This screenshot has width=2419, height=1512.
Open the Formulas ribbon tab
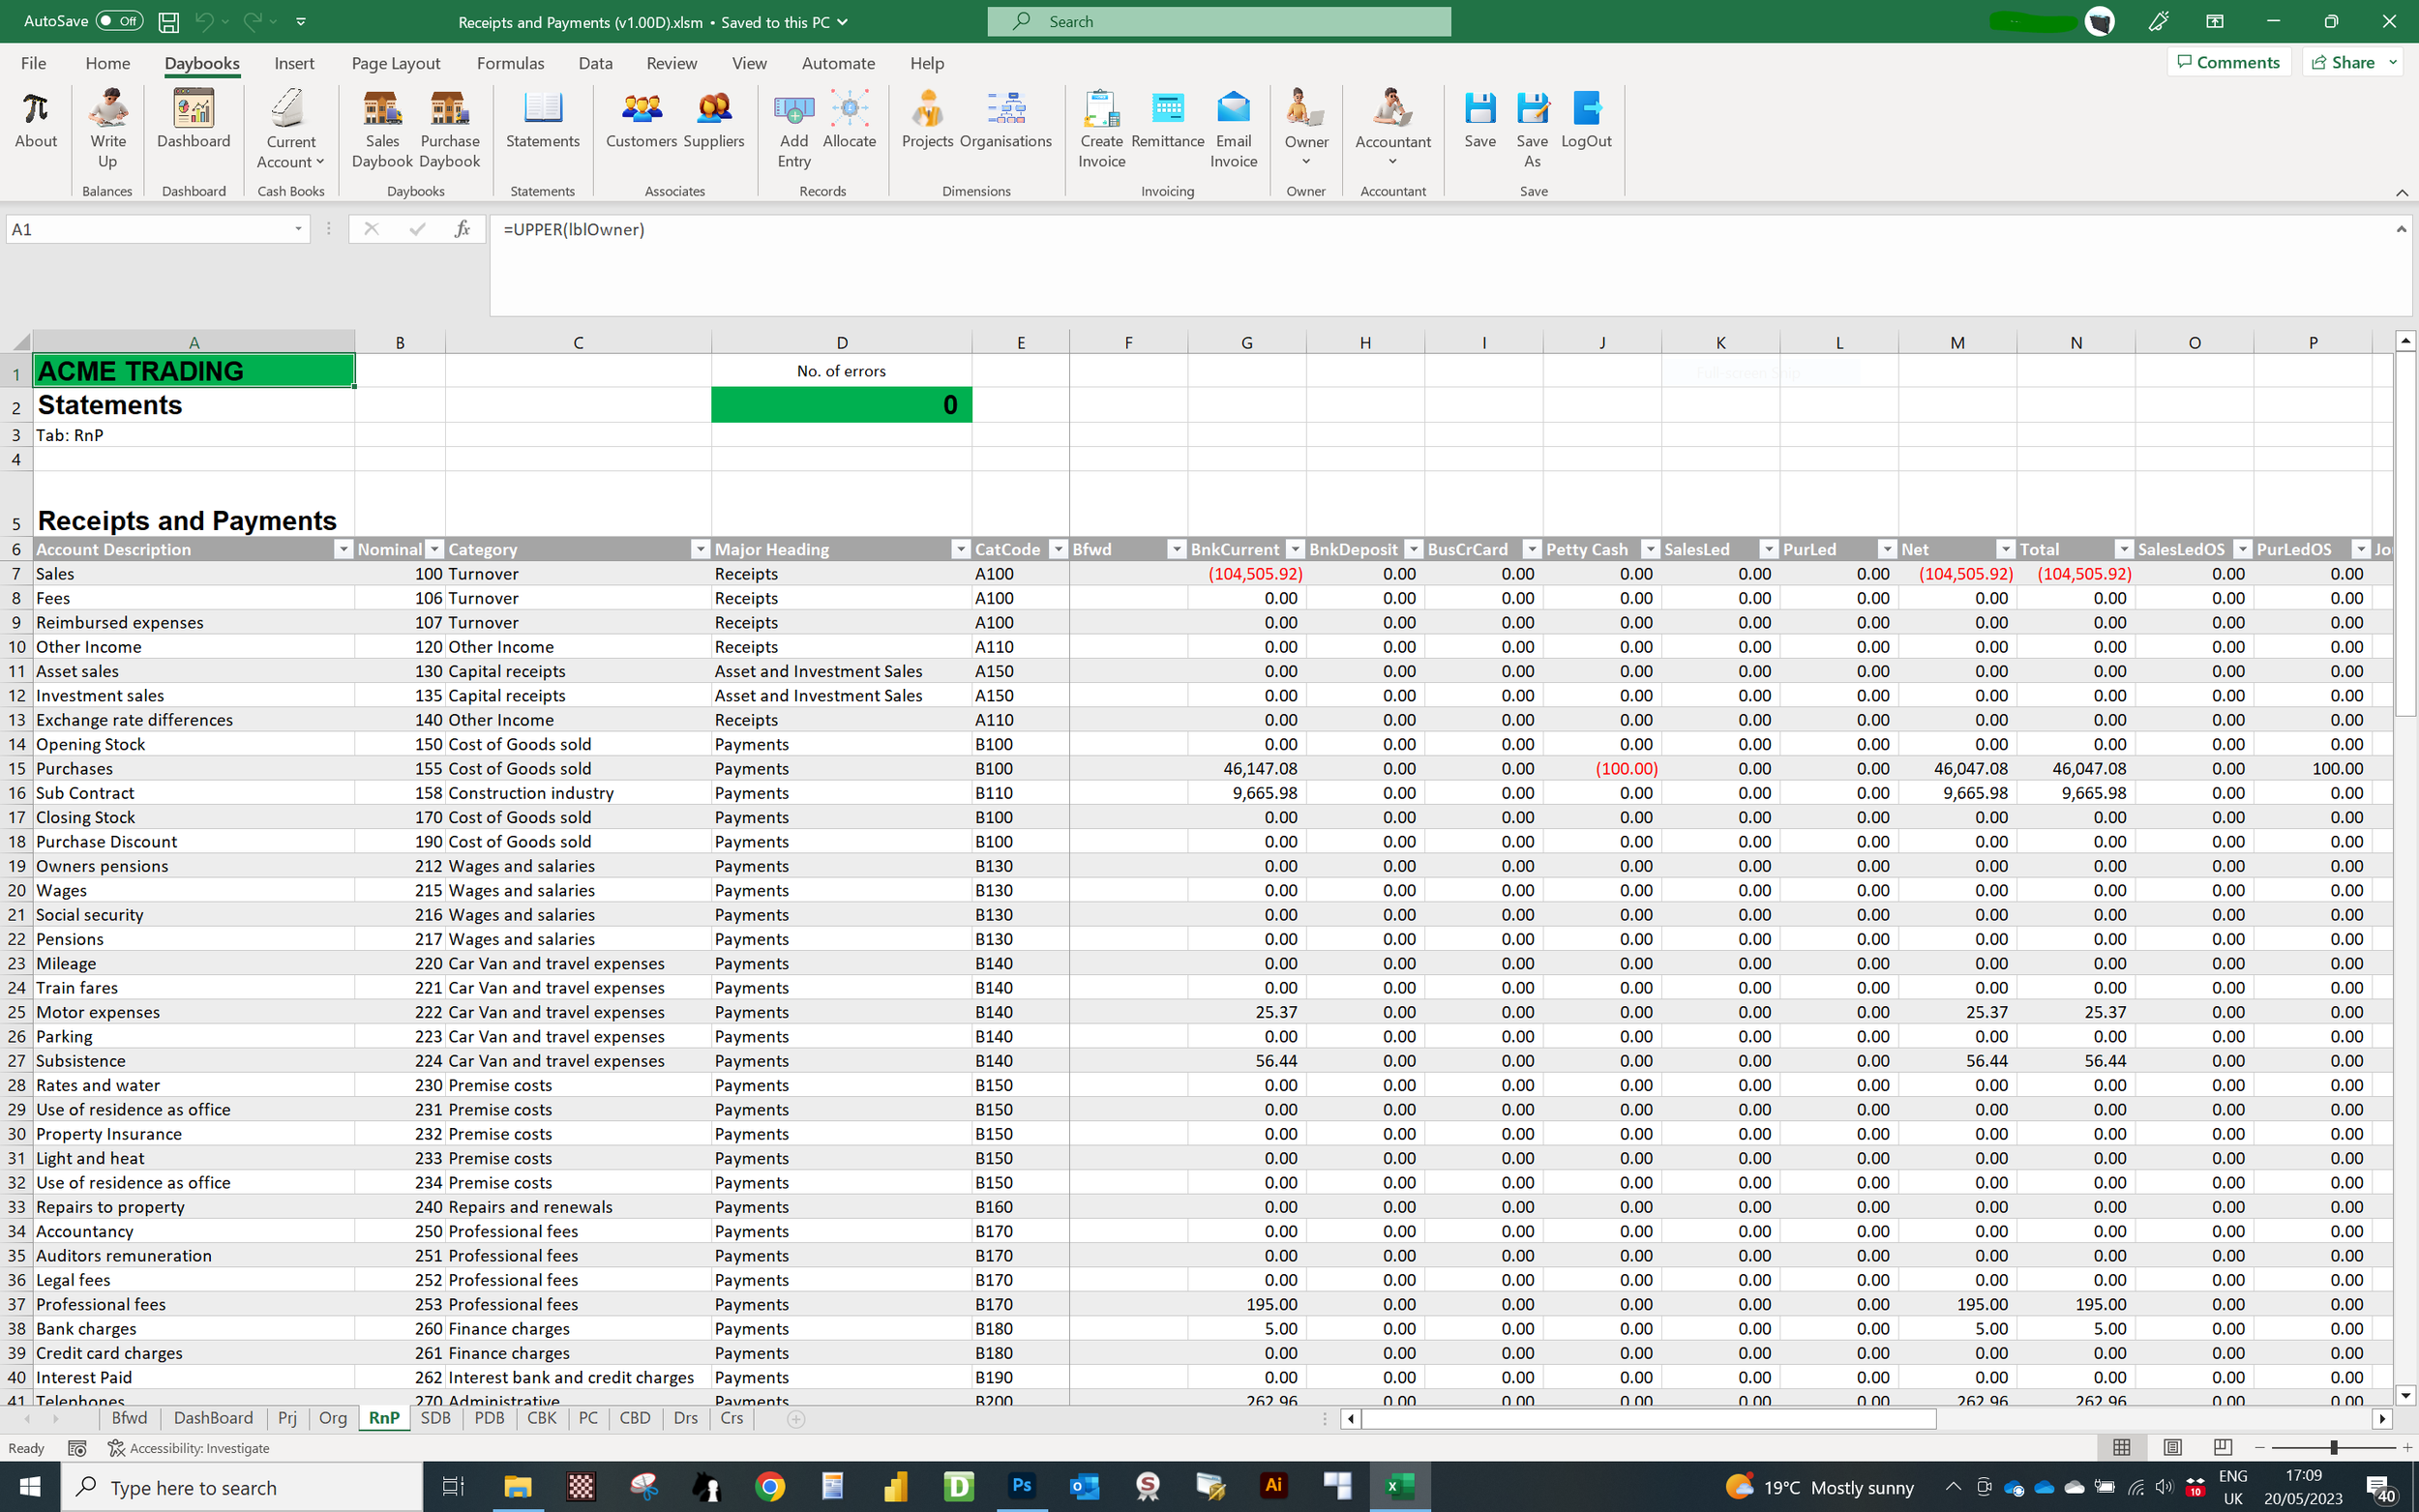click(510, 63)
